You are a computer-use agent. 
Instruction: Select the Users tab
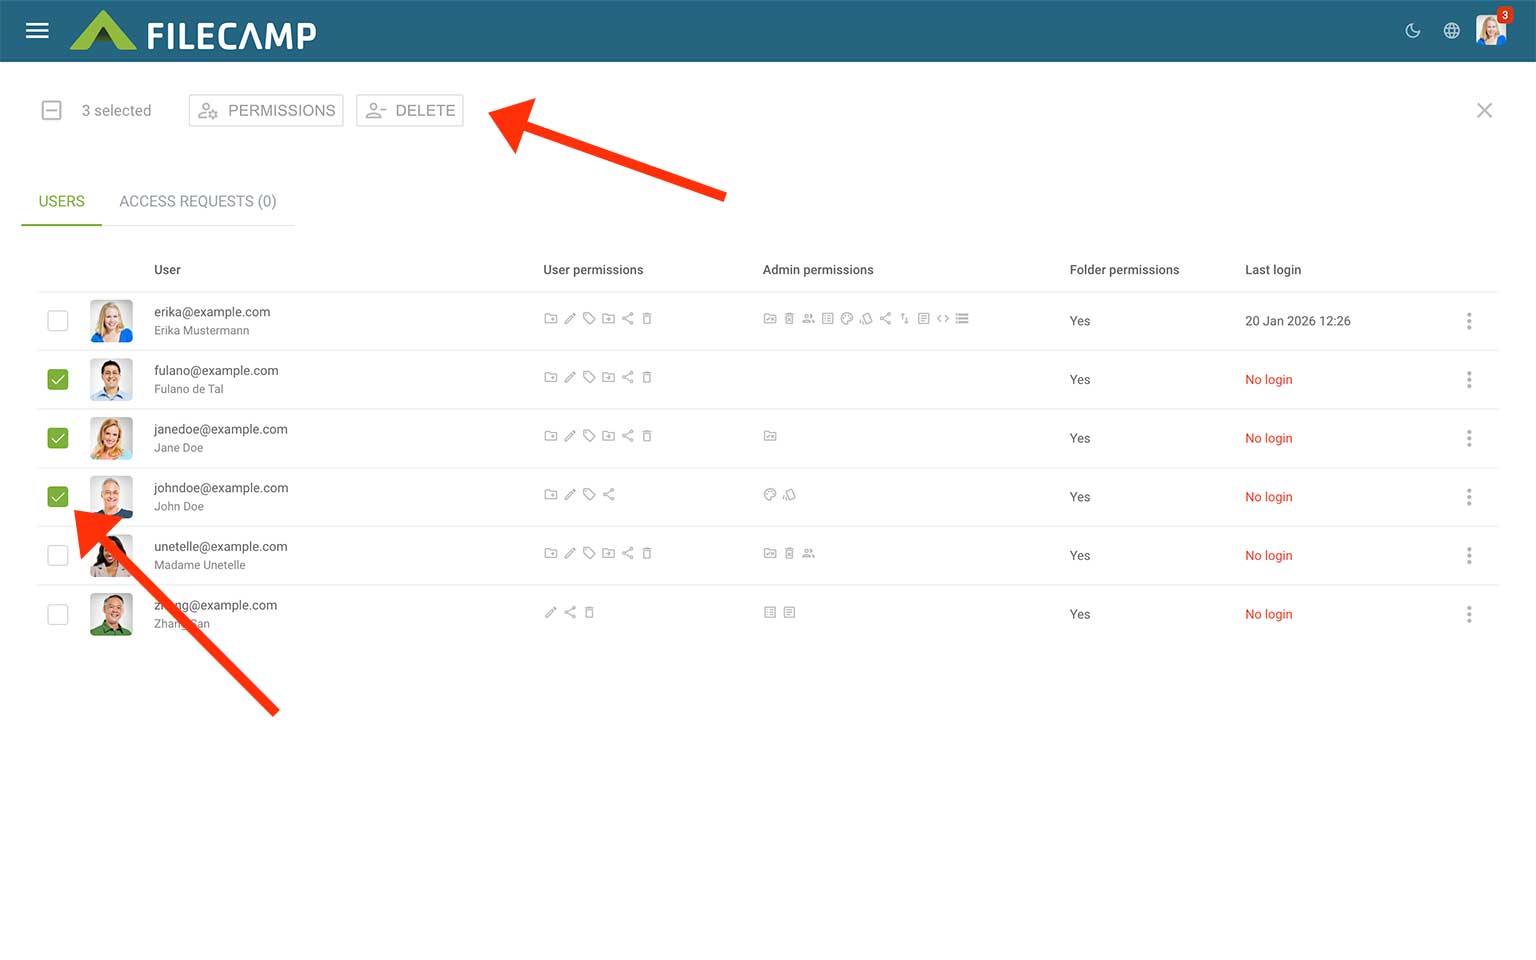[x=61, y=202]
